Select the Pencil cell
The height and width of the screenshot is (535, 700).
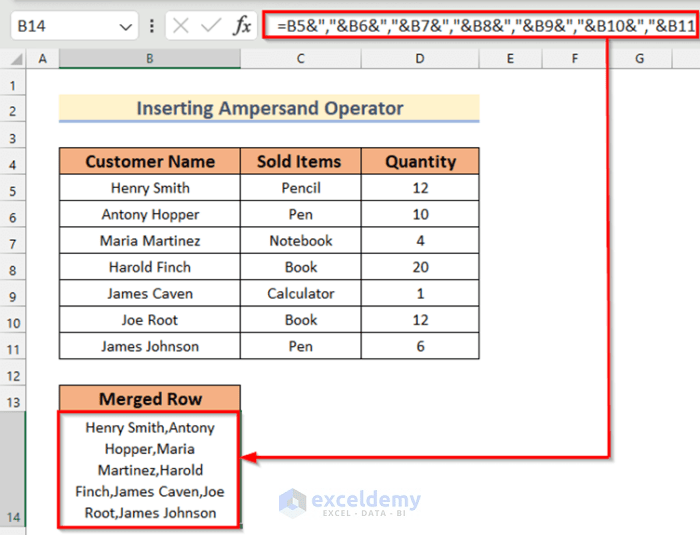300,188
